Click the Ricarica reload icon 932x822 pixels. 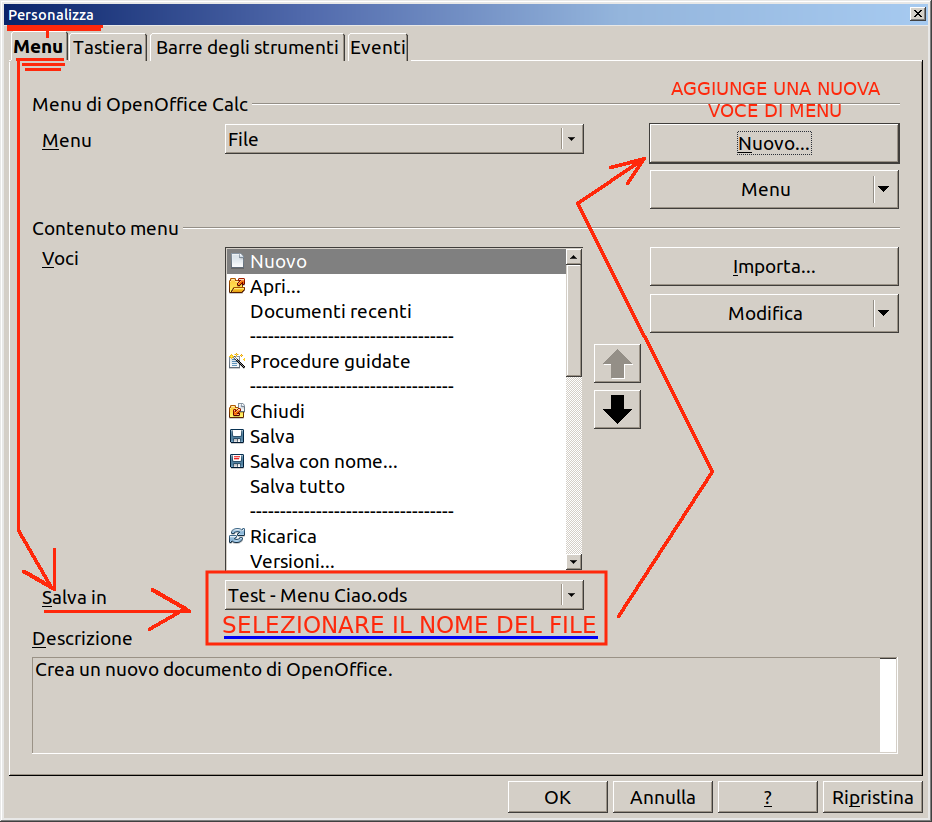(237, 536)
